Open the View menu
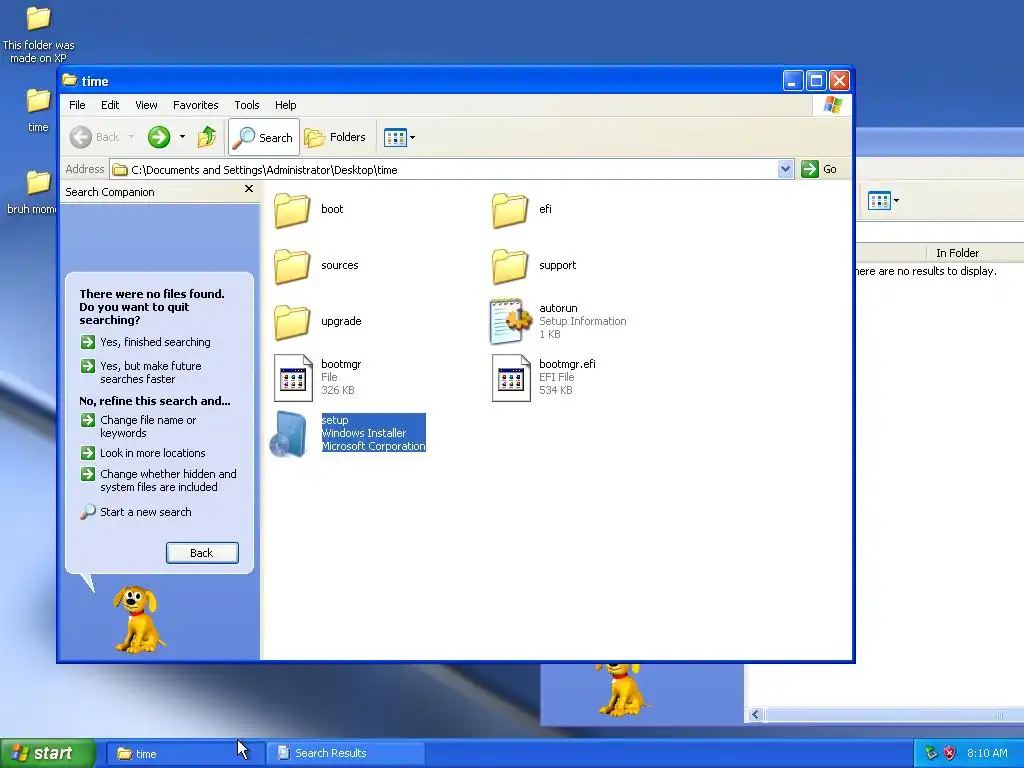 point(146,105)
